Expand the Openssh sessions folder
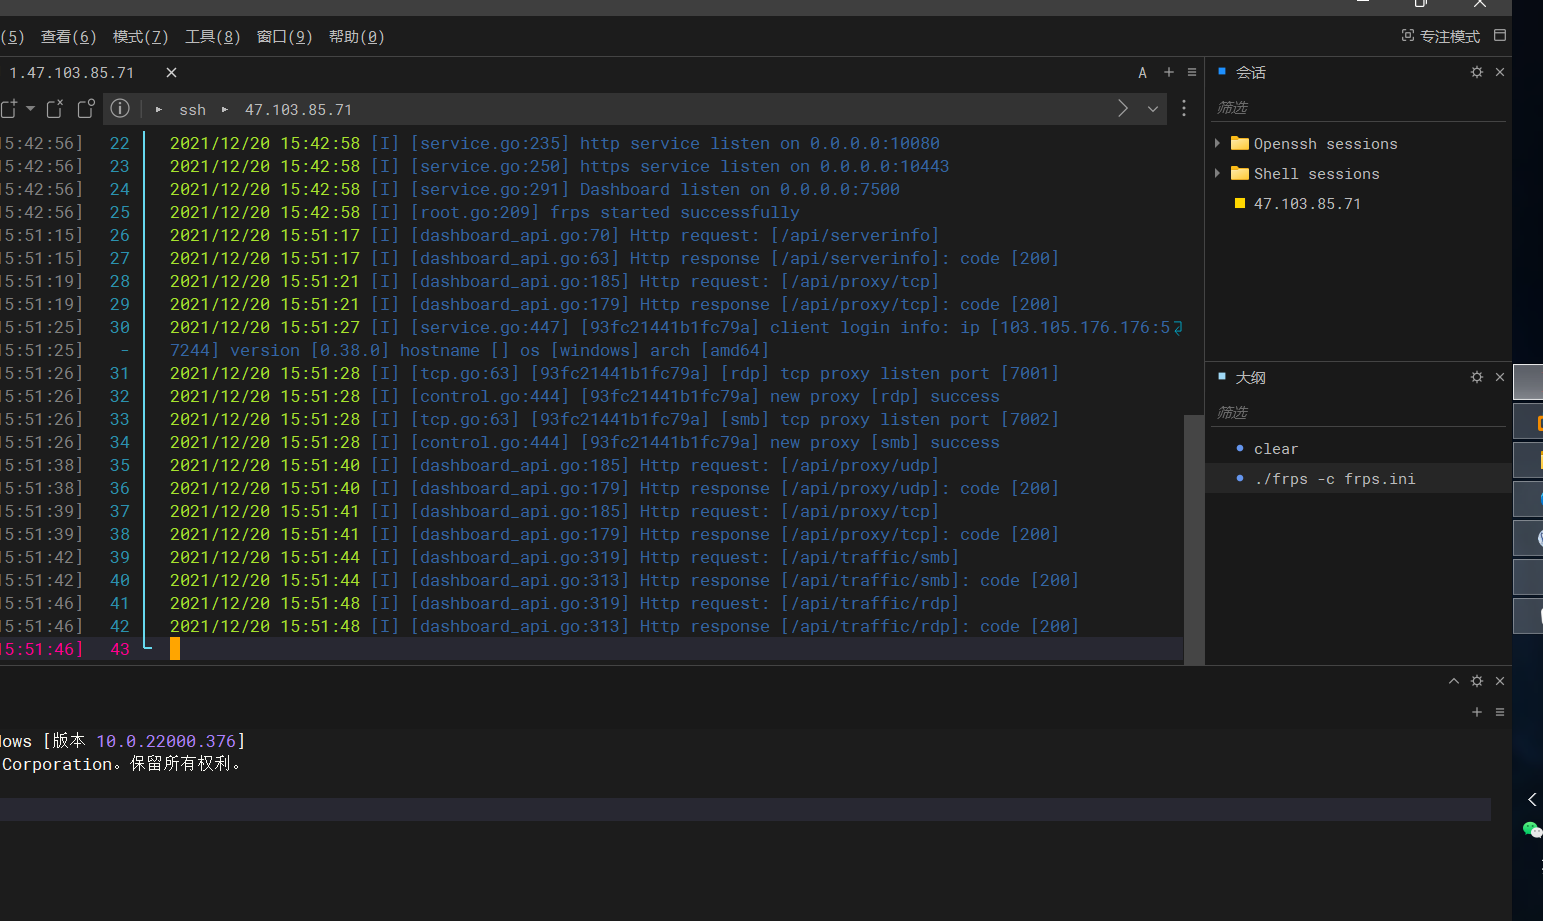 point(1217,143)
